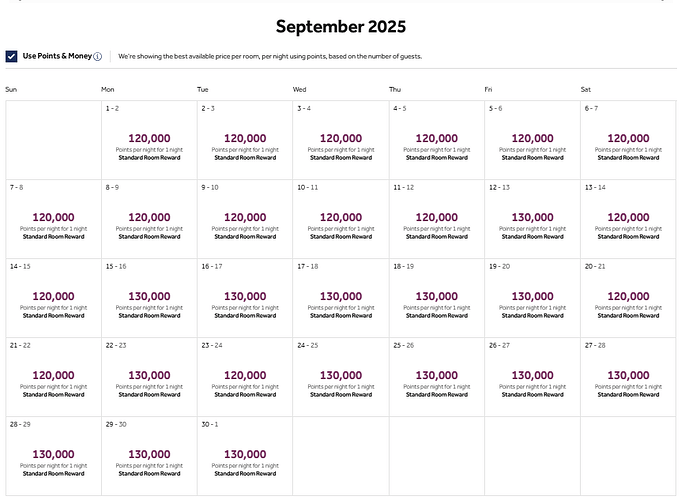The image size is (684, 500).
Task: Select the 10 - 11 Wednesday night
Action: coord(341,219)
